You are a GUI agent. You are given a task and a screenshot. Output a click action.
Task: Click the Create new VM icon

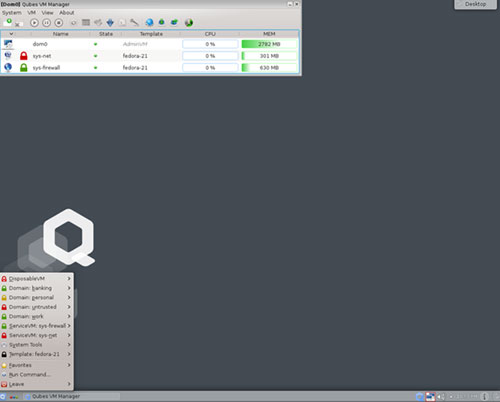tap(8, 22)
